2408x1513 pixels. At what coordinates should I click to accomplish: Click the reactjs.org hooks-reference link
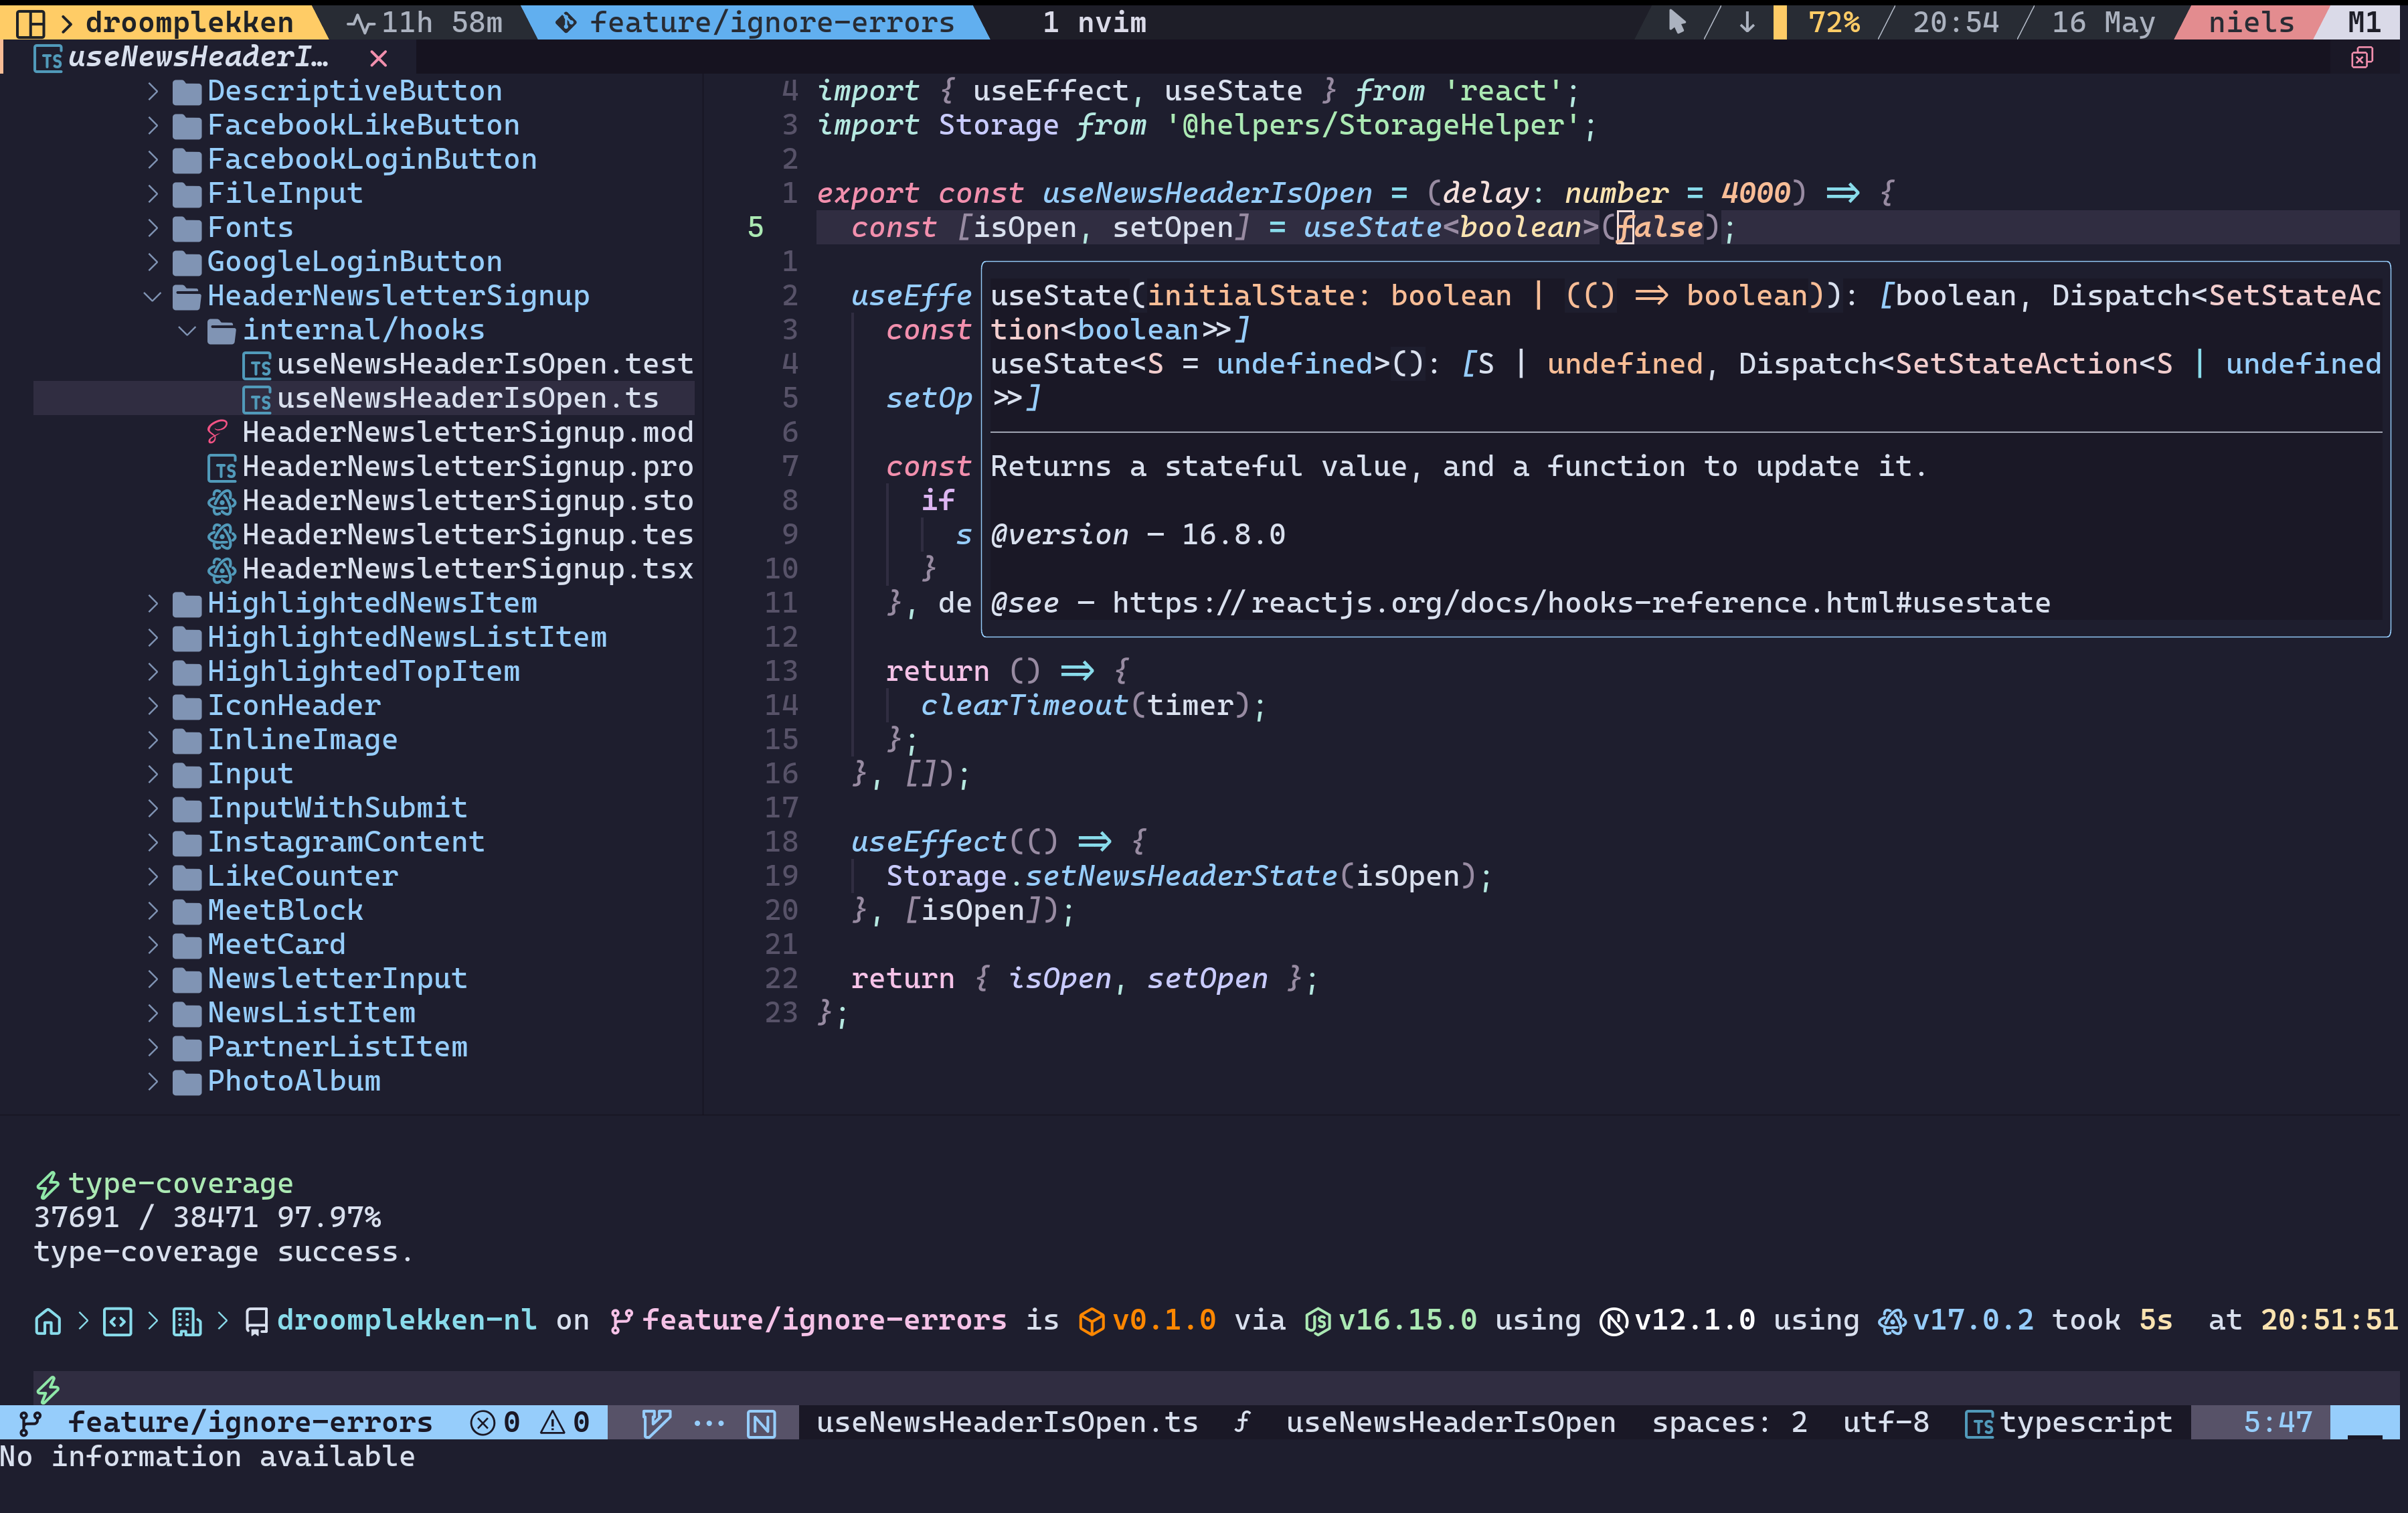1580,603
